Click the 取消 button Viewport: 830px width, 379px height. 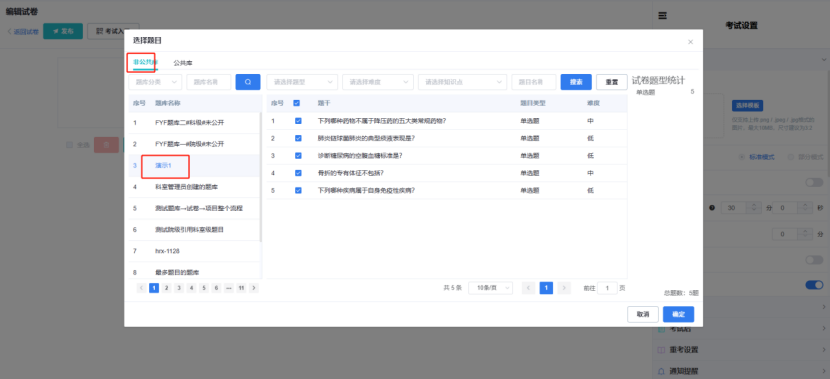(643, 314)
